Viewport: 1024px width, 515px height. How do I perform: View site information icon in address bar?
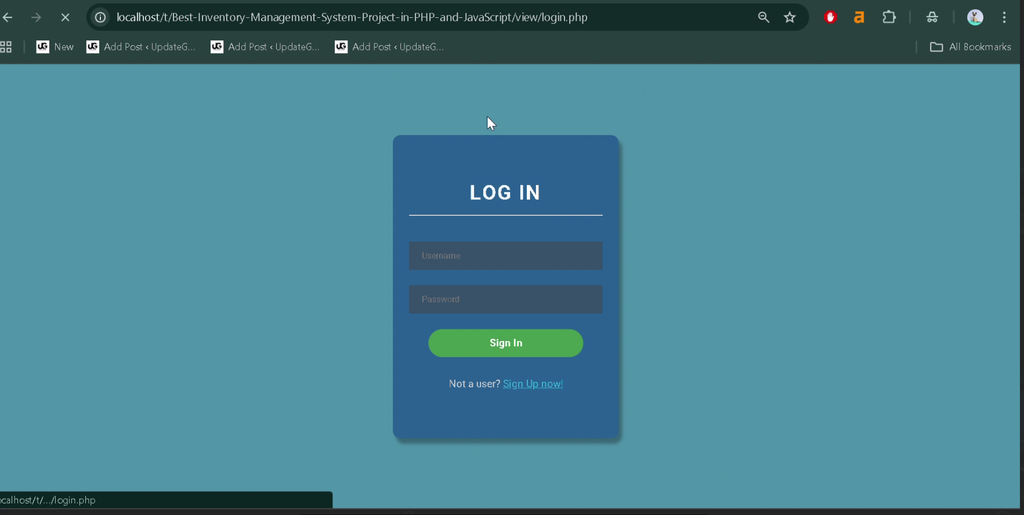click(x=100, y=18)
